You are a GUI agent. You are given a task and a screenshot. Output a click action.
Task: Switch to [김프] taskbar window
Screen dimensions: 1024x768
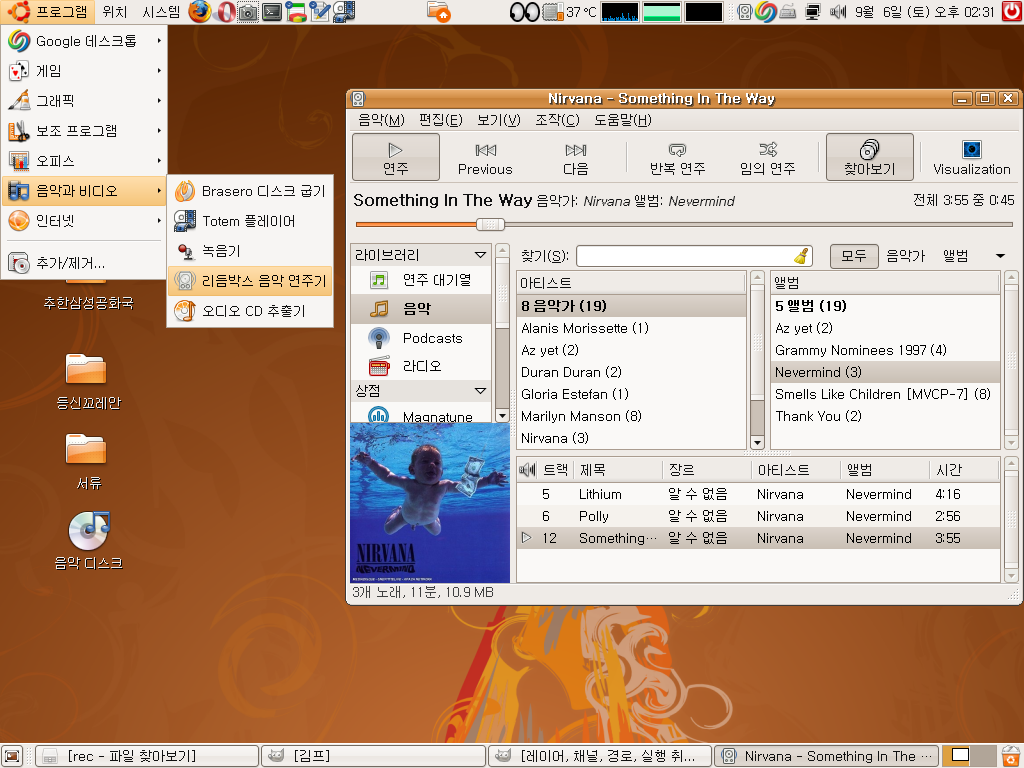click(x=373, y=756)
